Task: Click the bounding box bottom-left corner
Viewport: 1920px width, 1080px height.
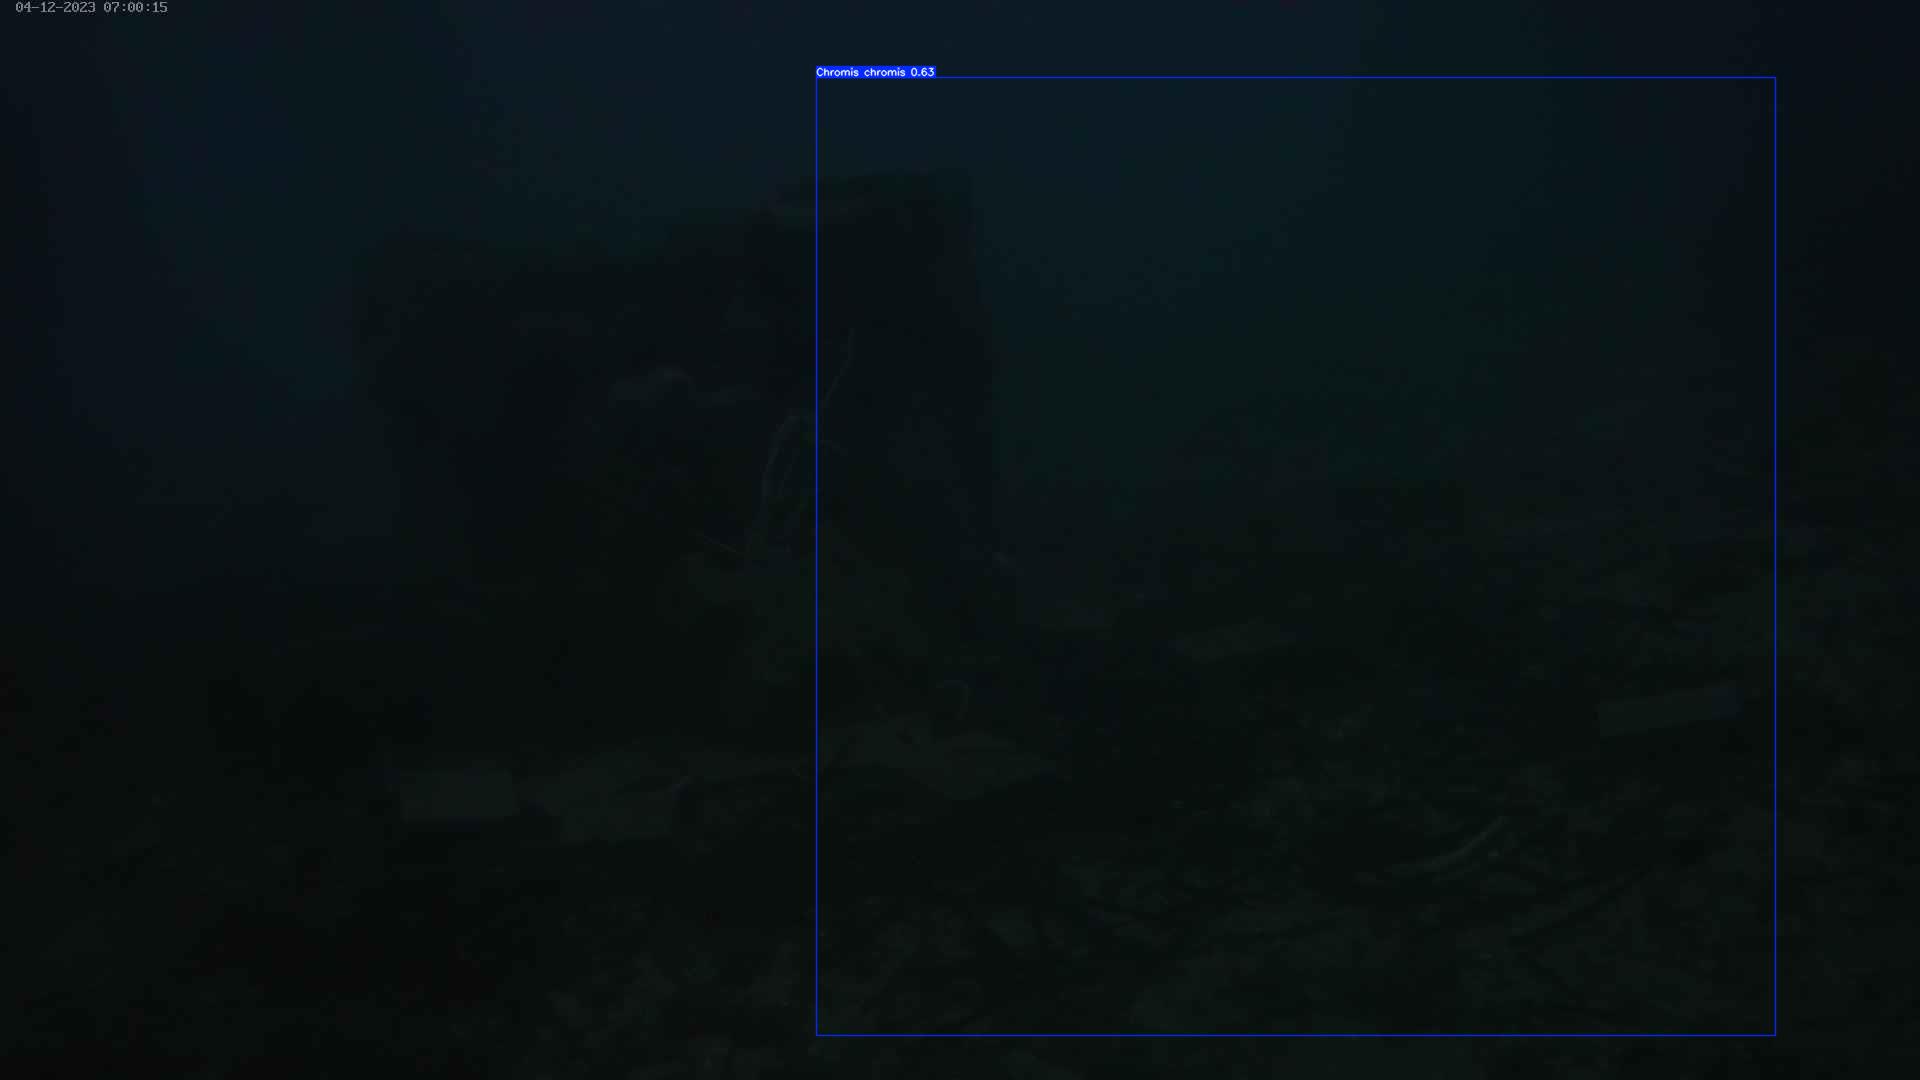Action: click(x=817, y=1035)
